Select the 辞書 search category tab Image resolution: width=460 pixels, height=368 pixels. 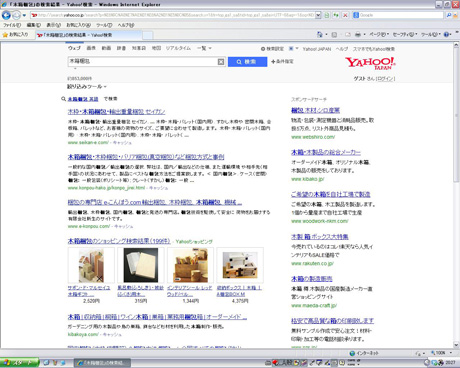pyautogui.click(x=121, y=48)
